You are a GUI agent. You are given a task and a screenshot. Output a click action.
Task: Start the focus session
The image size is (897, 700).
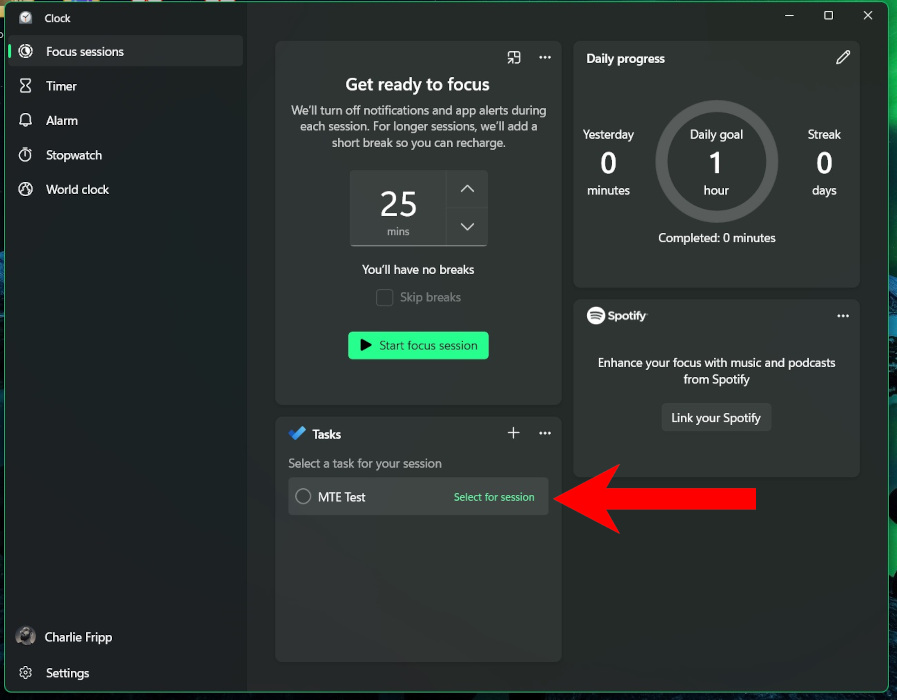click(418, 345)
